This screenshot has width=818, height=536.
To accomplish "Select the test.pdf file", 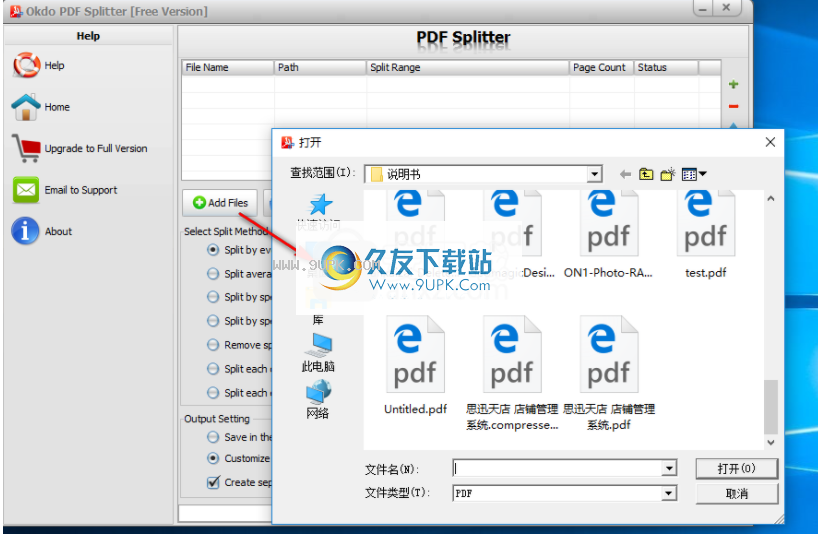I will [x=705, y=235].
